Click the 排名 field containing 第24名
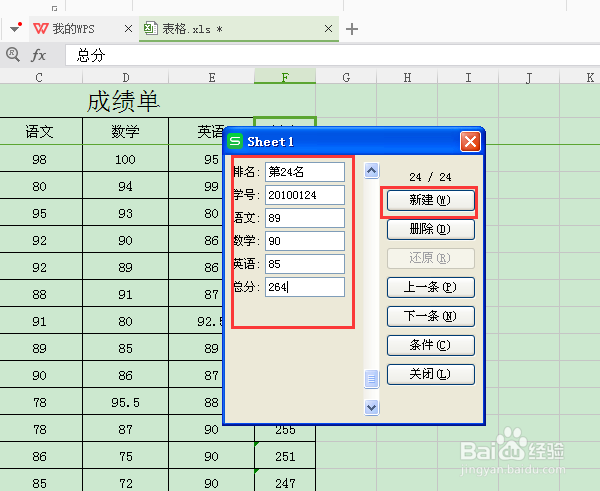The height and width of the screenshot is (491, 600). [305, 172]
